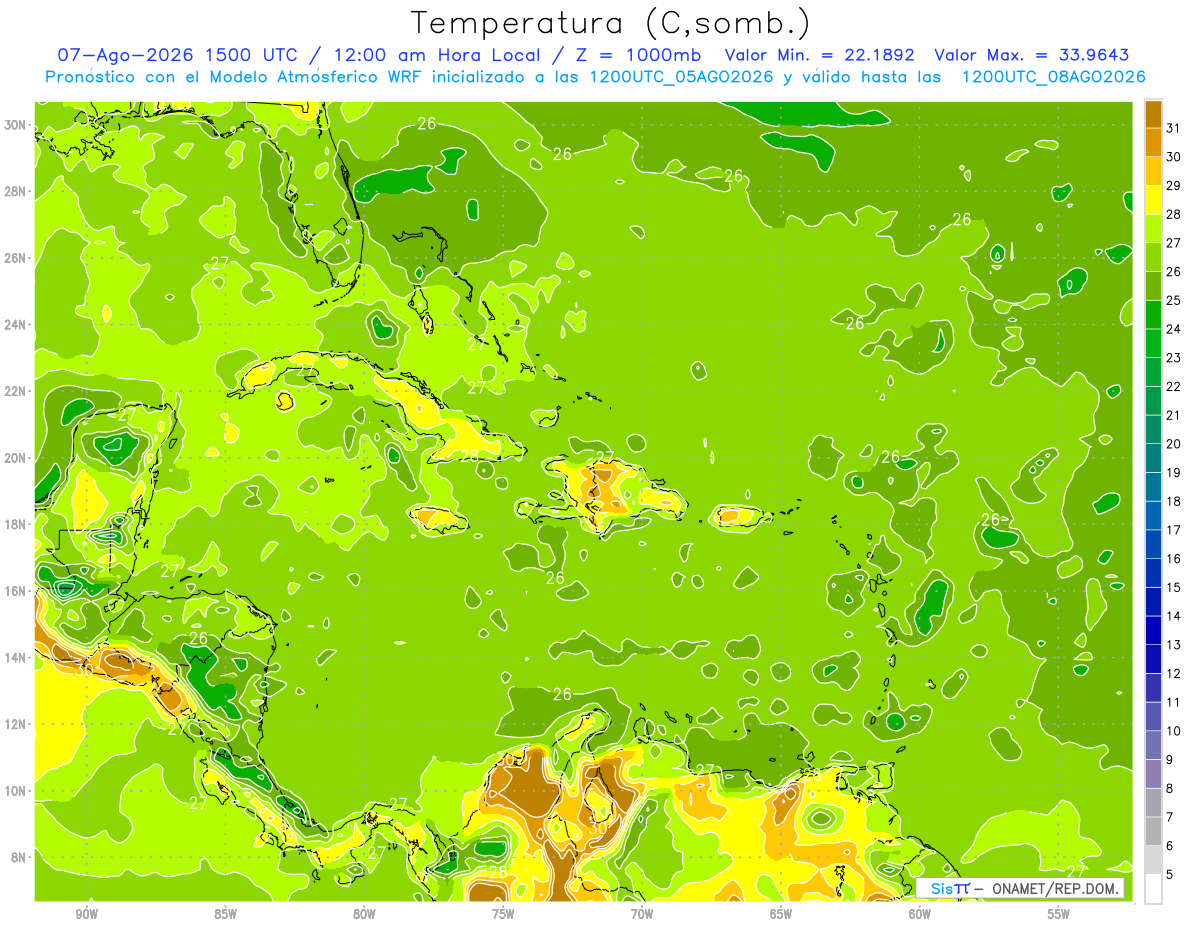Click the 90W longitude label

coord(87,913)
